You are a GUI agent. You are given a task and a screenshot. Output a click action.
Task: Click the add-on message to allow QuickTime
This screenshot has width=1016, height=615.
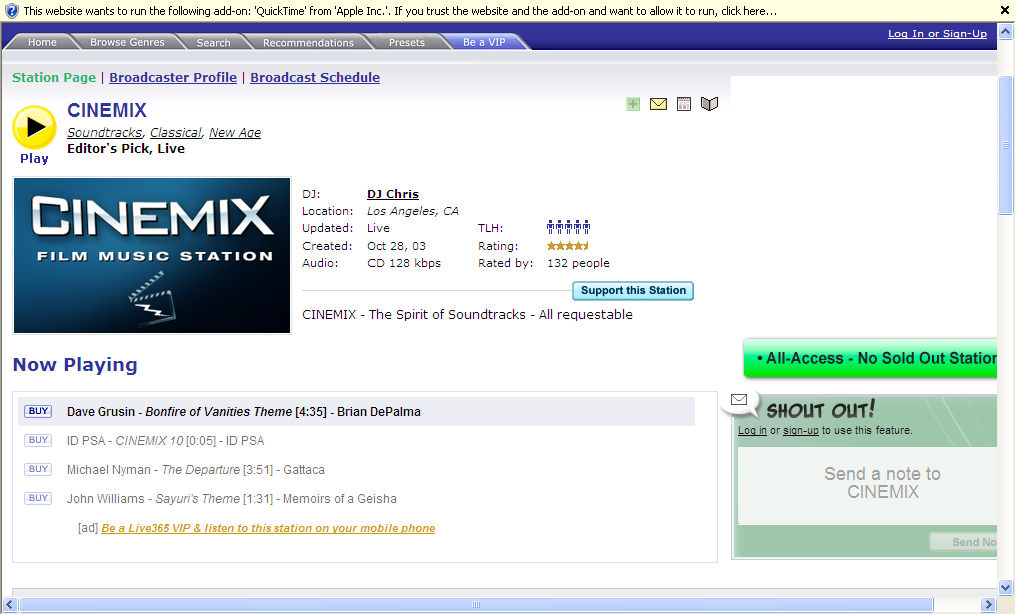coord(400,11)
